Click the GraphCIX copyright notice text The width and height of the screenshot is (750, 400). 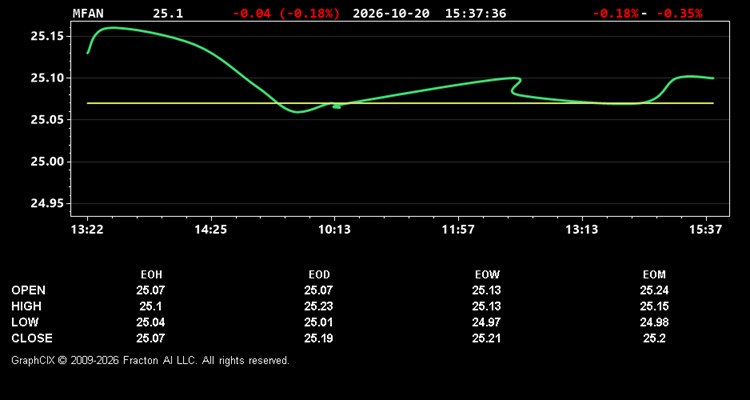(x=150, y=361)
